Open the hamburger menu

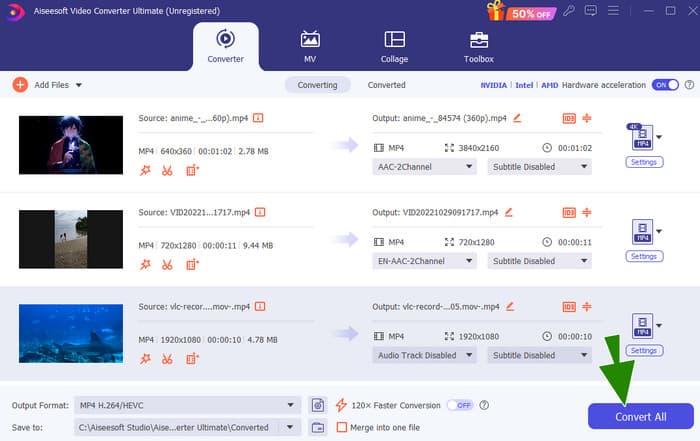pos(613,11)
